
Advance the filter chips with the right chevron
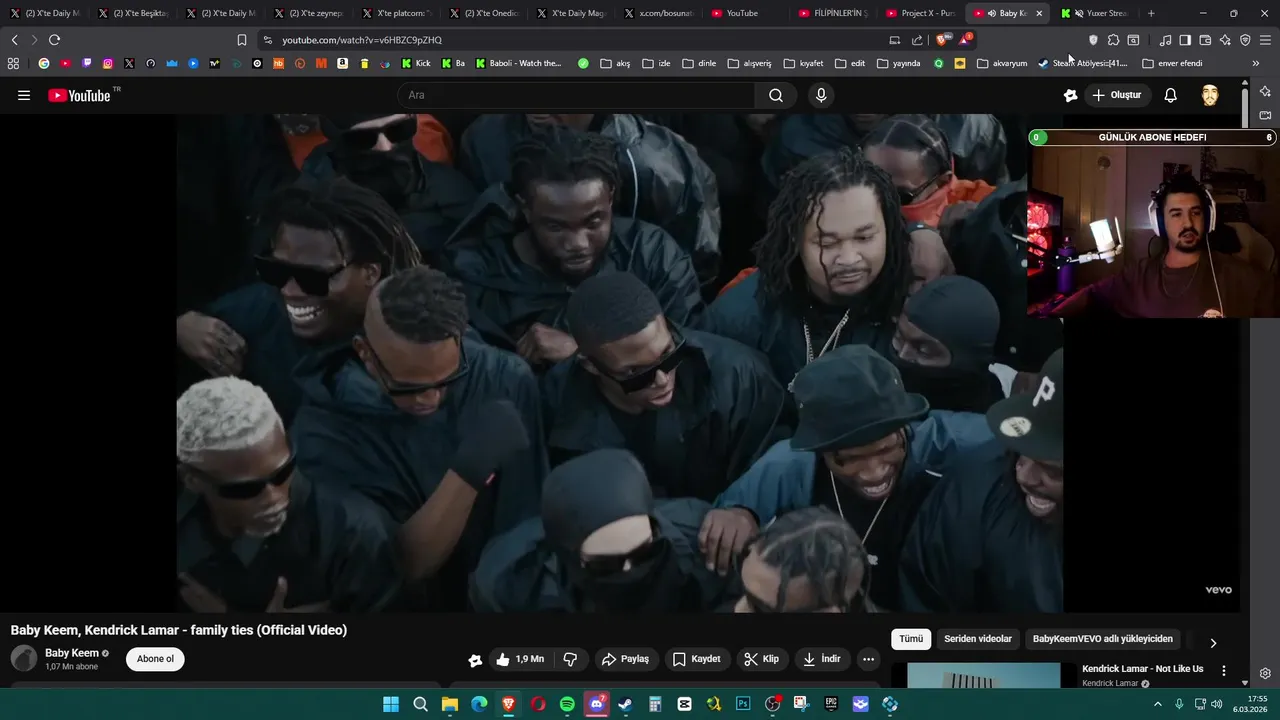coord(1213,643)
